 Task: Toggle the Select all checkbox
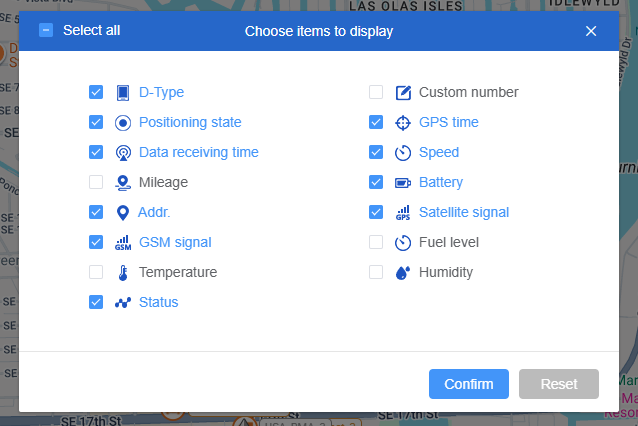[x=46, y=30]
